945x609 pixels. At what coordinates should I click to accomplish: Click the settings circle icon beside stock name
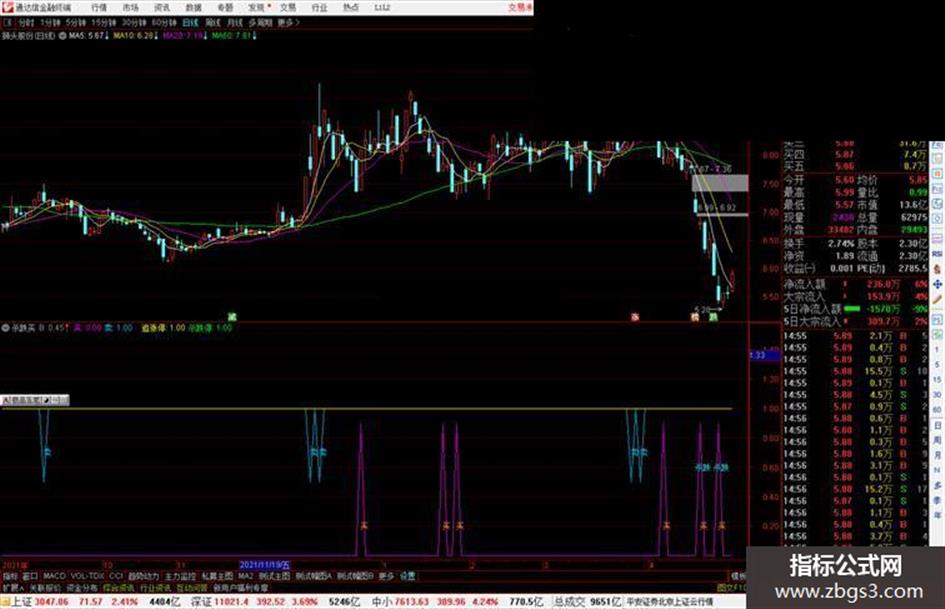pos(62,36)
